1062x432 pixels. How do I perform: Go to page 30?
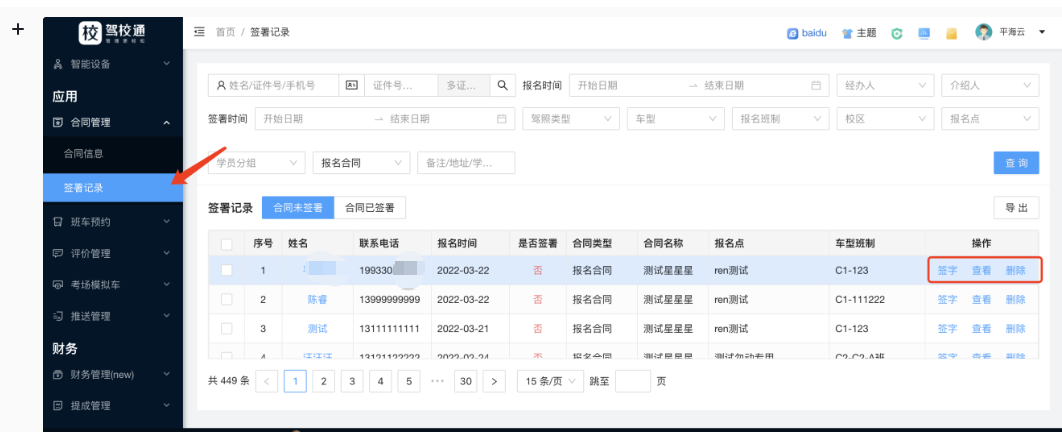pos(466,381)
